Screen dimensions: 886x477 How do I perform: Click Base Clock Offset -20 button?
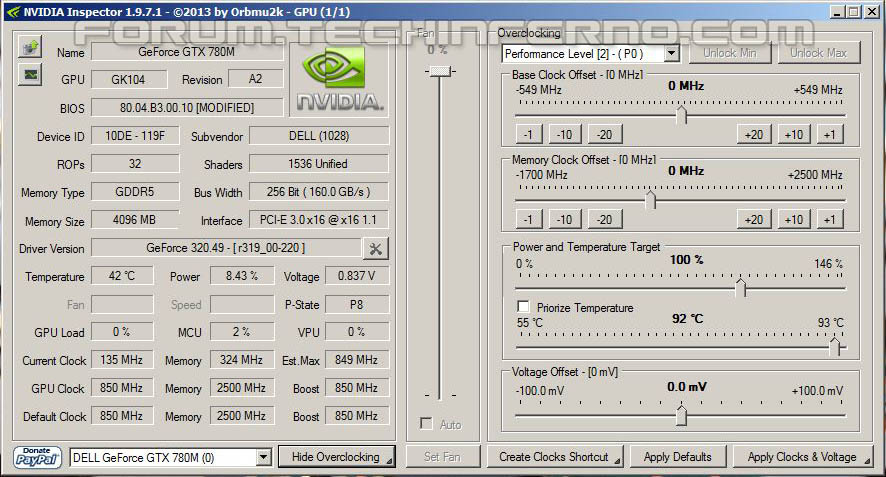(x=605, y=135)
